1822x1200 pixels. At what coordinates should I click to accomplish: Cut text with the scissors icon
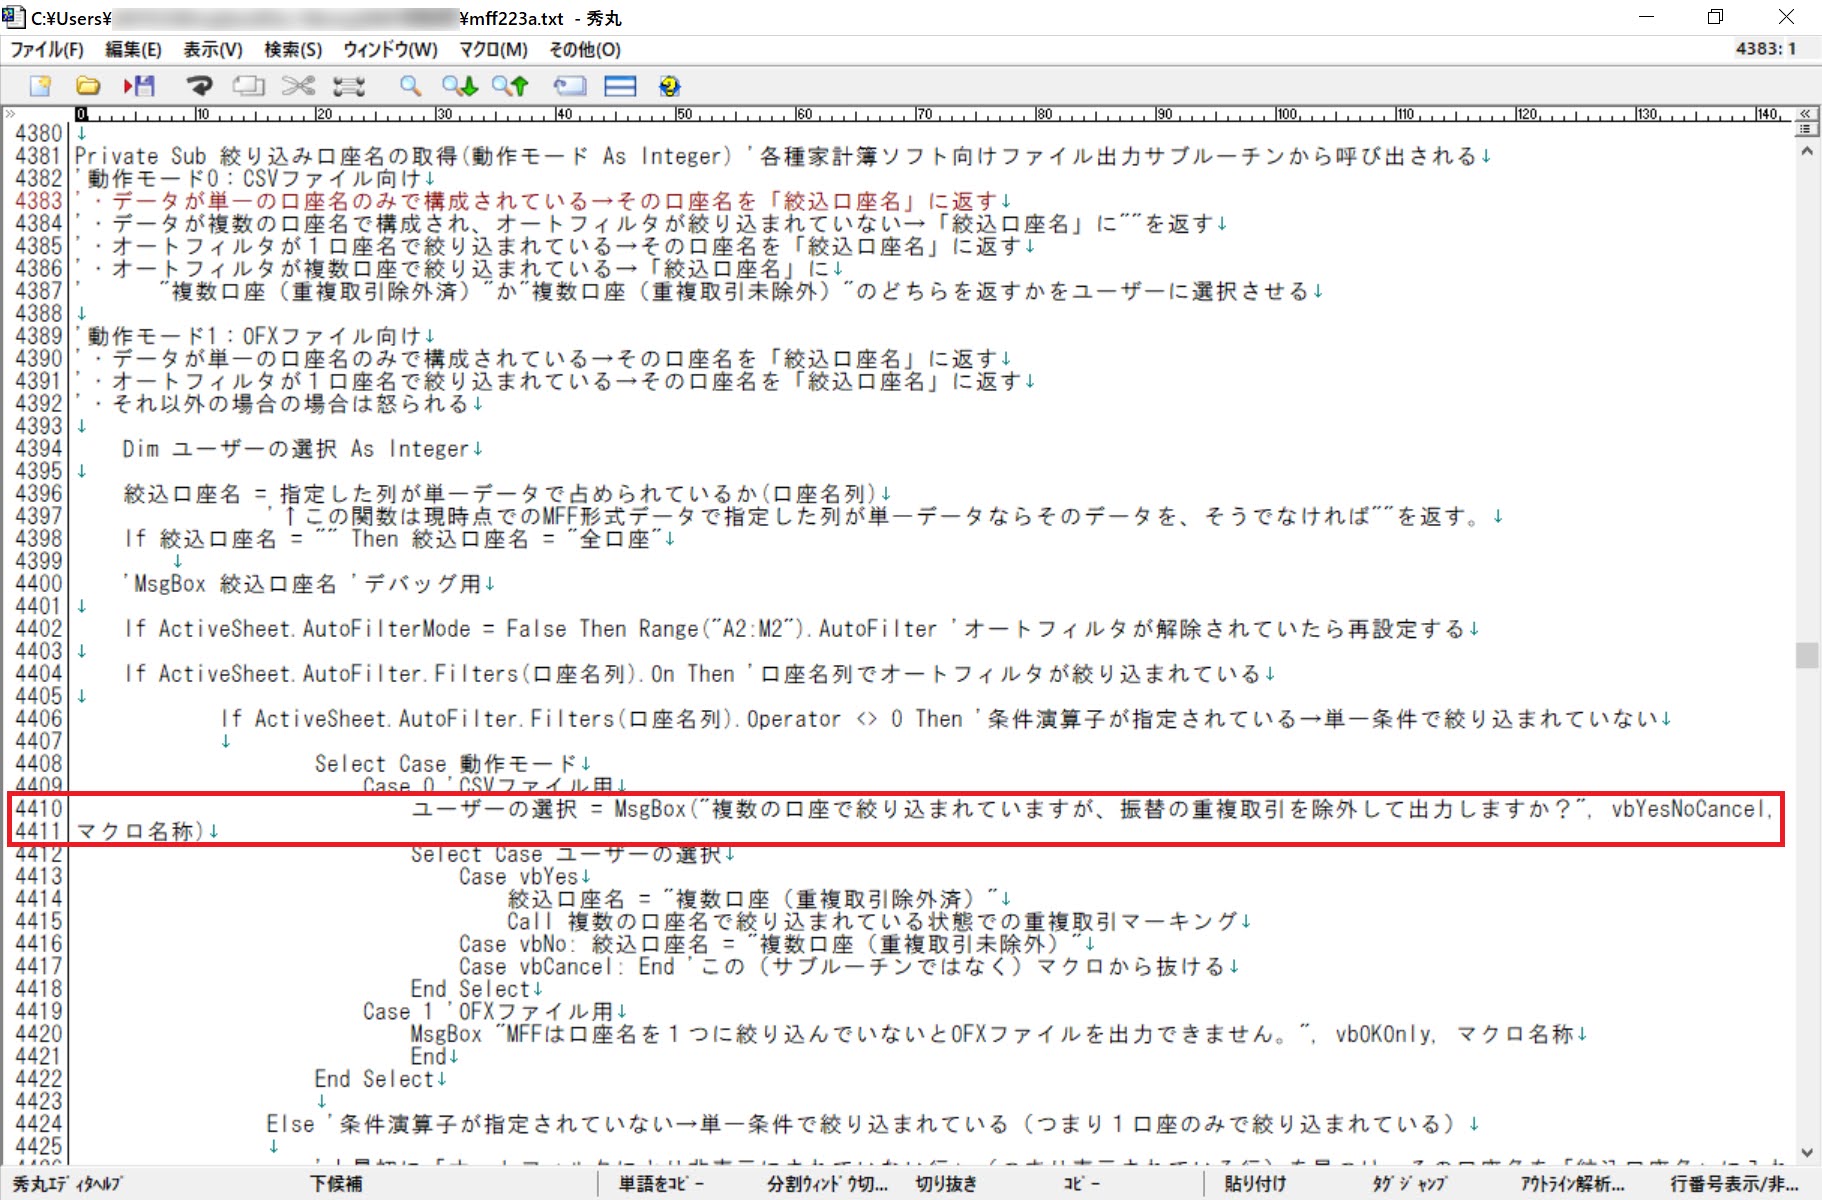[x=297, y=86]
